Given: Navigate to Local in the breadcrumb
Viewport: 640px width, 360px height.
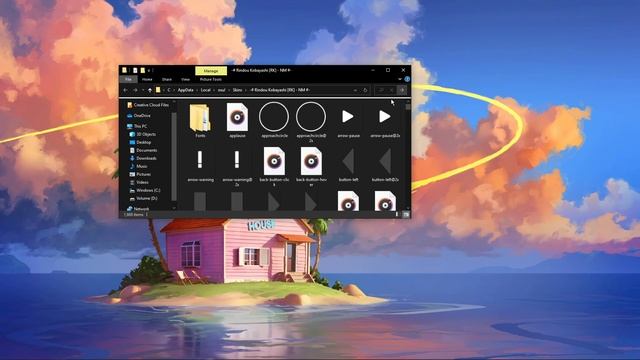Looking at the screenshot, I should tap(205, 90).
